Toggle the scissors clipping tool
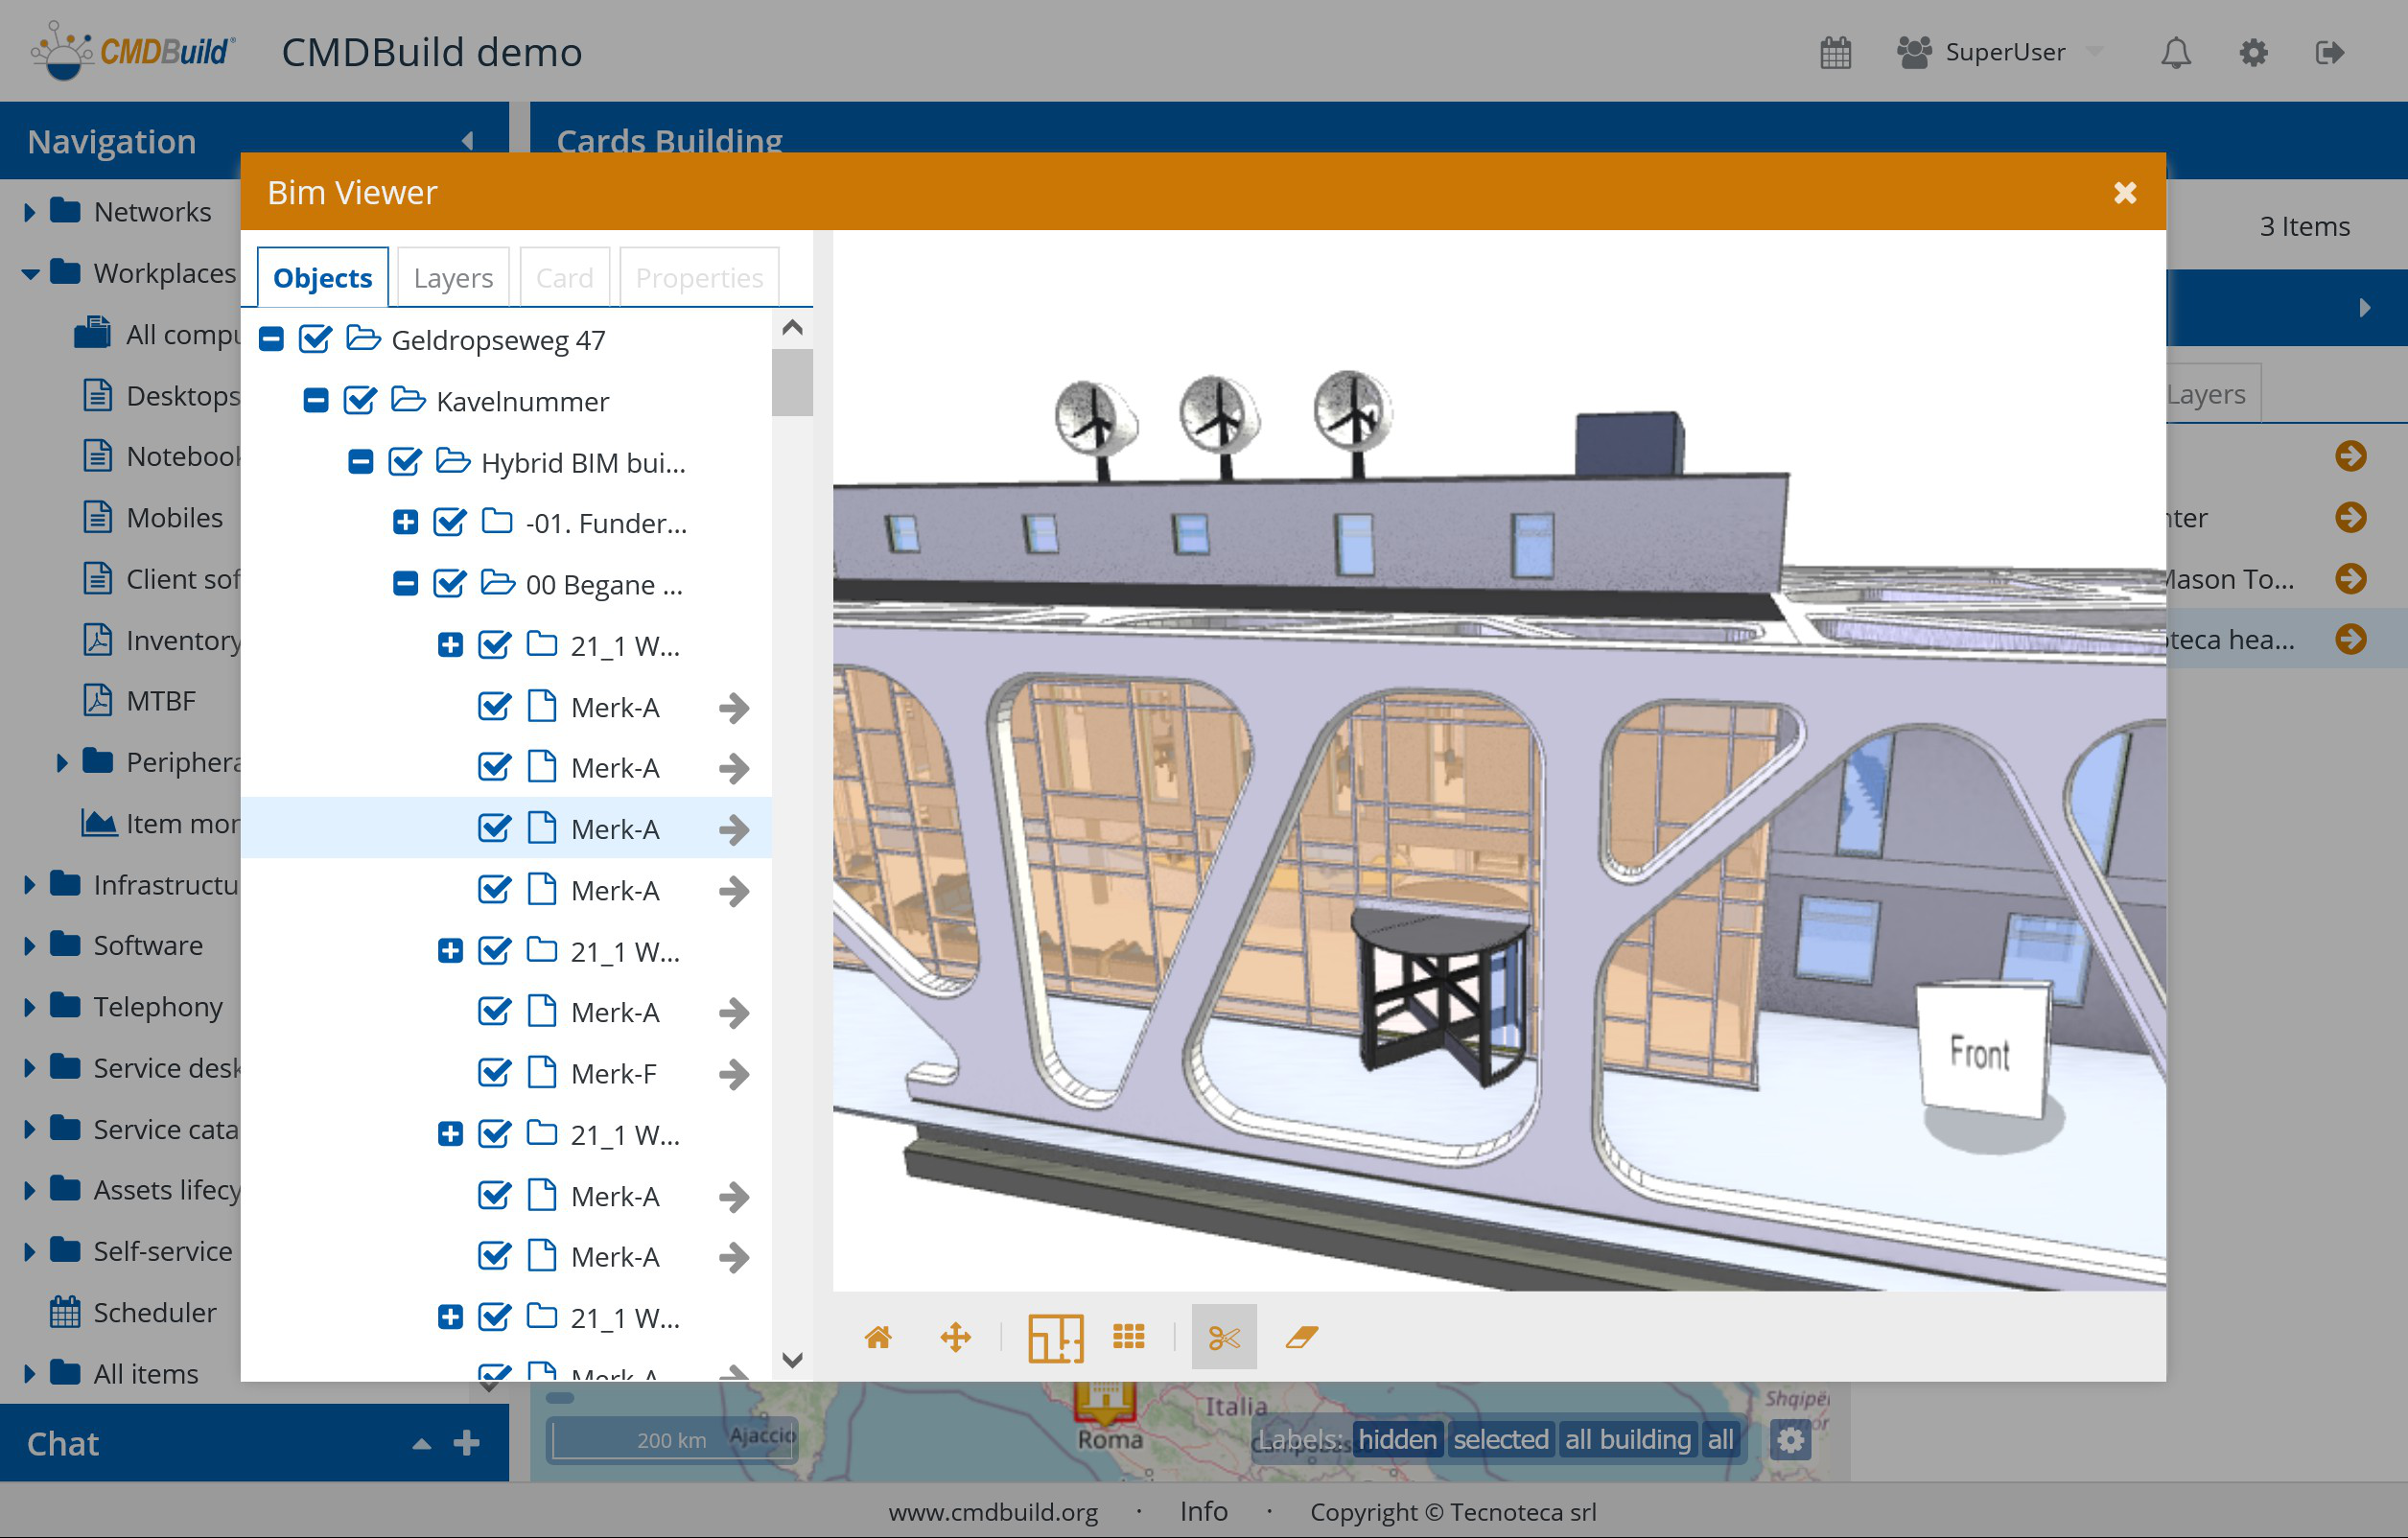Image resolution: width=2408 pixels, height=1538 pixels. [1223, 1337]
